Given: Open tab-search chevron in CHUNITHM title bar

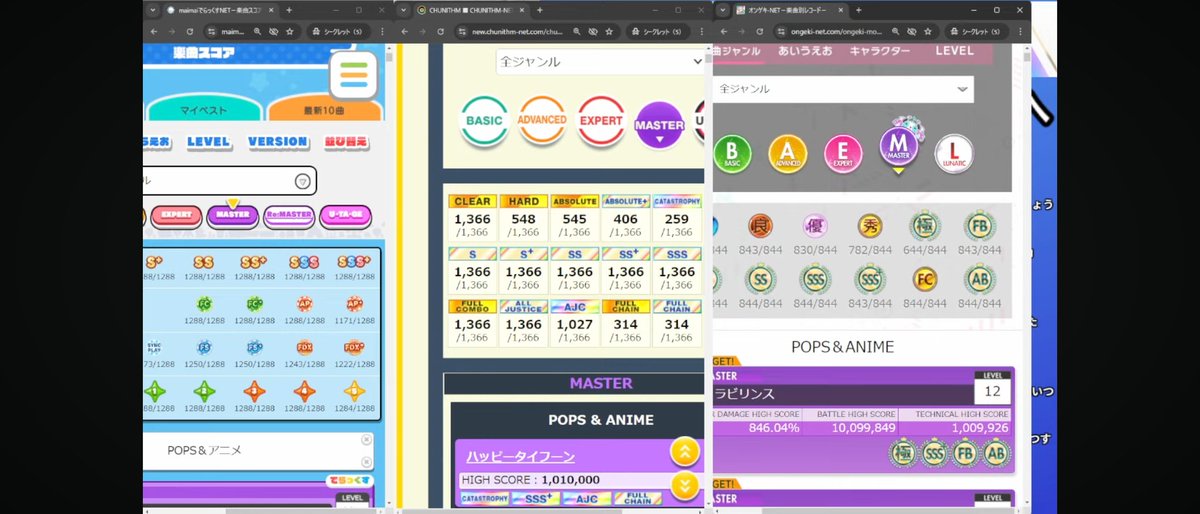Looking at the screenshot, I should click(402, 10).
